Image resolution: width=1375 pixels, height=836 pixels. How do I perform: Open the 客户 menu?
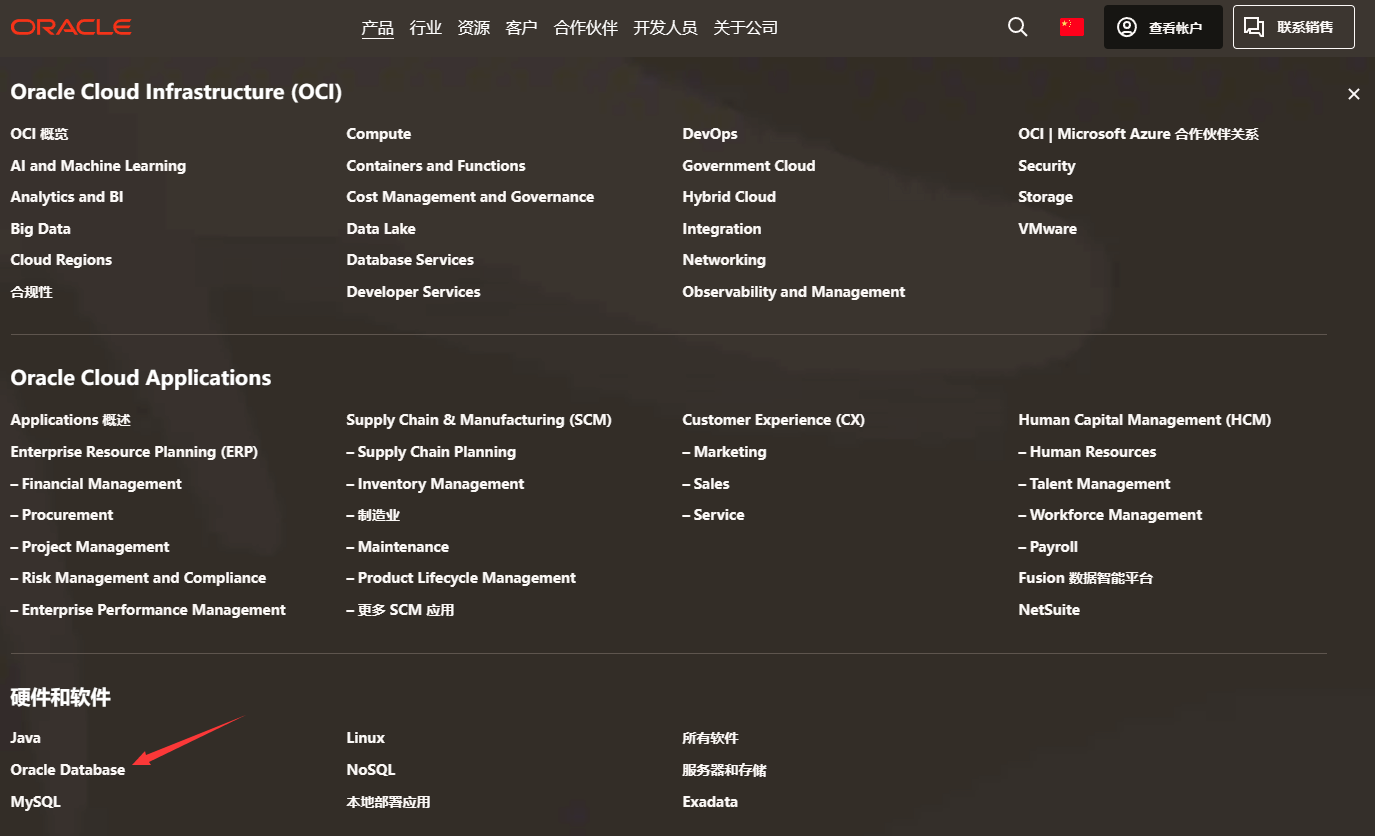pyautogui.click(x=522, y=28)
